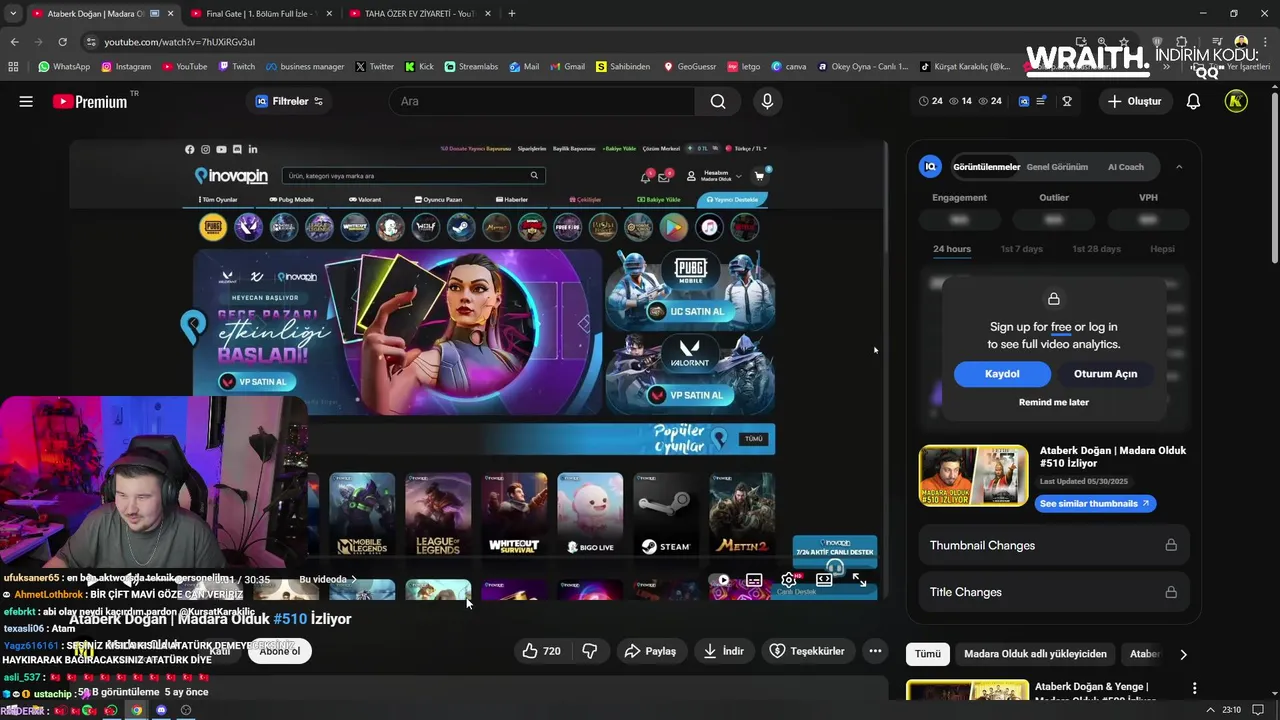The image size is (1280, 720).
Task: Open the more actions ellipsis menu
Action: coord(875,651)
